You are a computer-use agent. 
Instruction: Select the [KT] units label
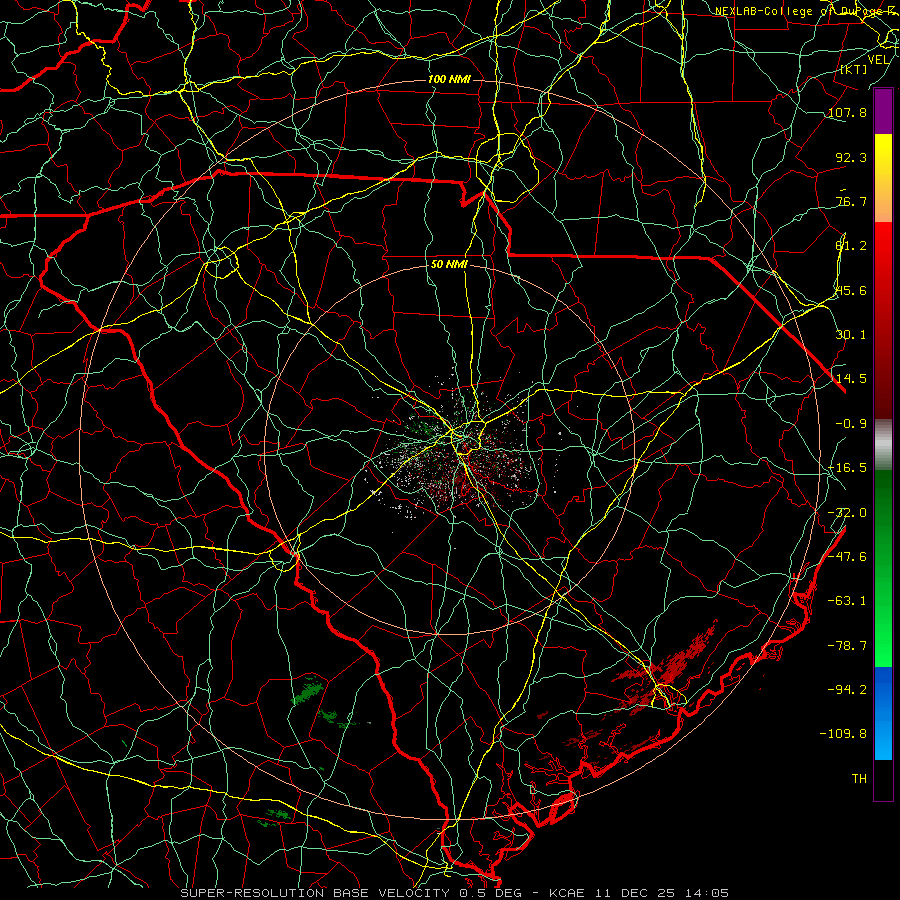[854, 69]
